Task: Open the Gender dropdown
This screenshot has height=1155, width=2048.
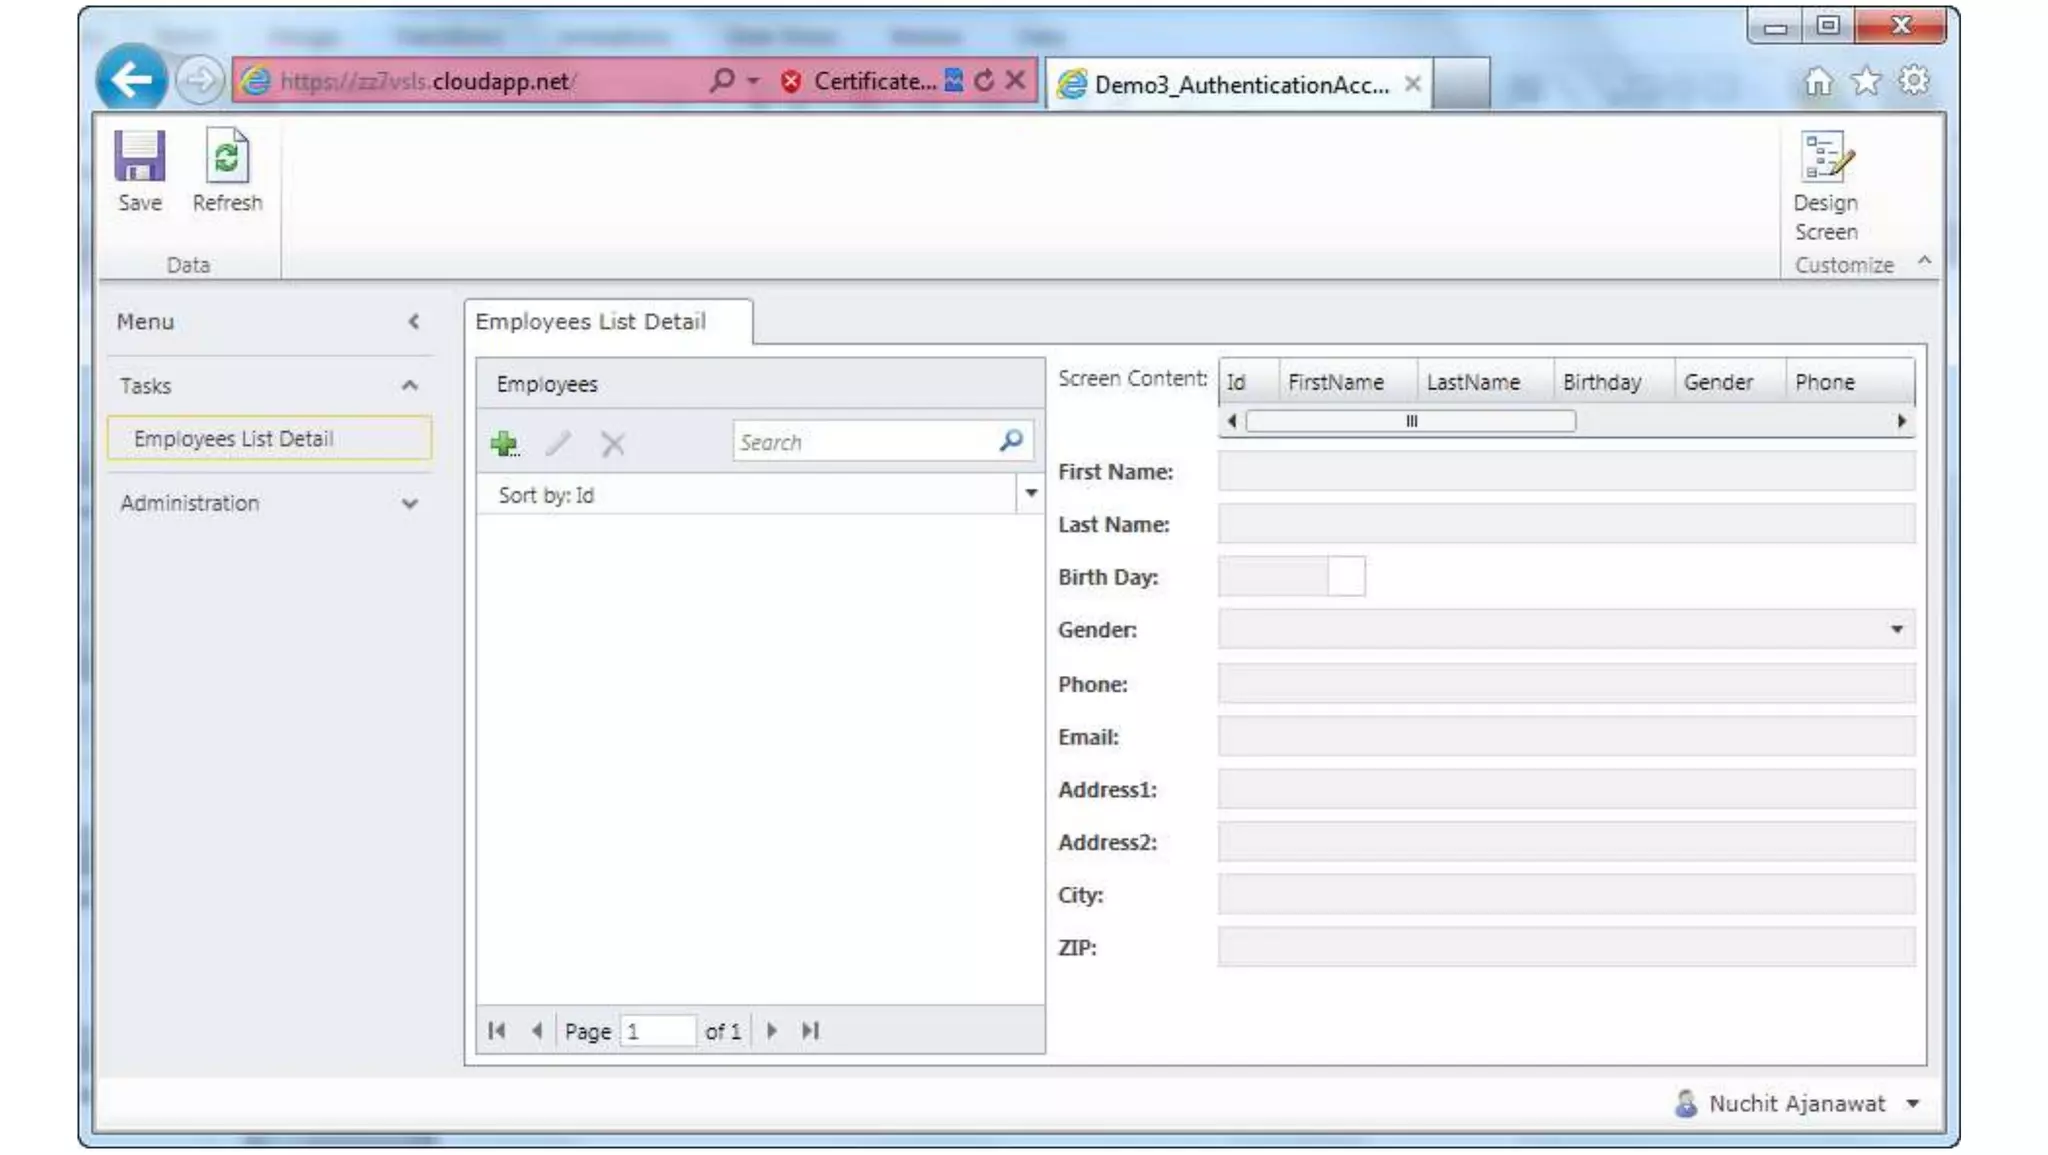Action: pos(1896,630)
